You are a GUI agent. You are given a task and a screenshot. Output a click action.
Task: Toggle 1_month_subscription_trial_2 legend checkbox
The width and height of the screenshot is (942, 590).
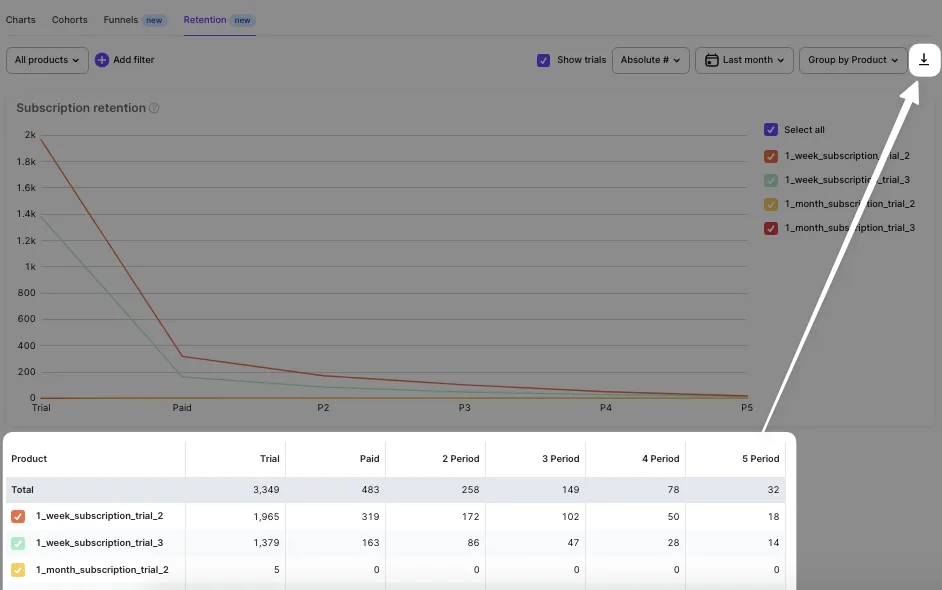[x=770, y=204]
